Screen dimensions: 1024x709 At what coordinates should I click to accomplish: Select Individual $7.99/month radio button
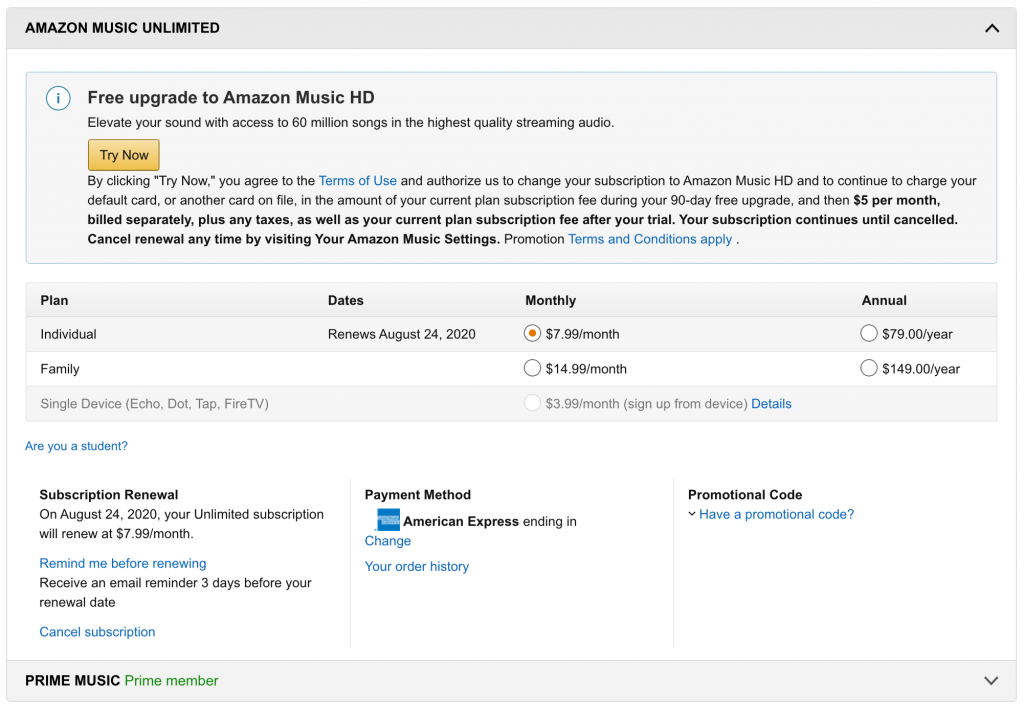(x=532, y=334)
